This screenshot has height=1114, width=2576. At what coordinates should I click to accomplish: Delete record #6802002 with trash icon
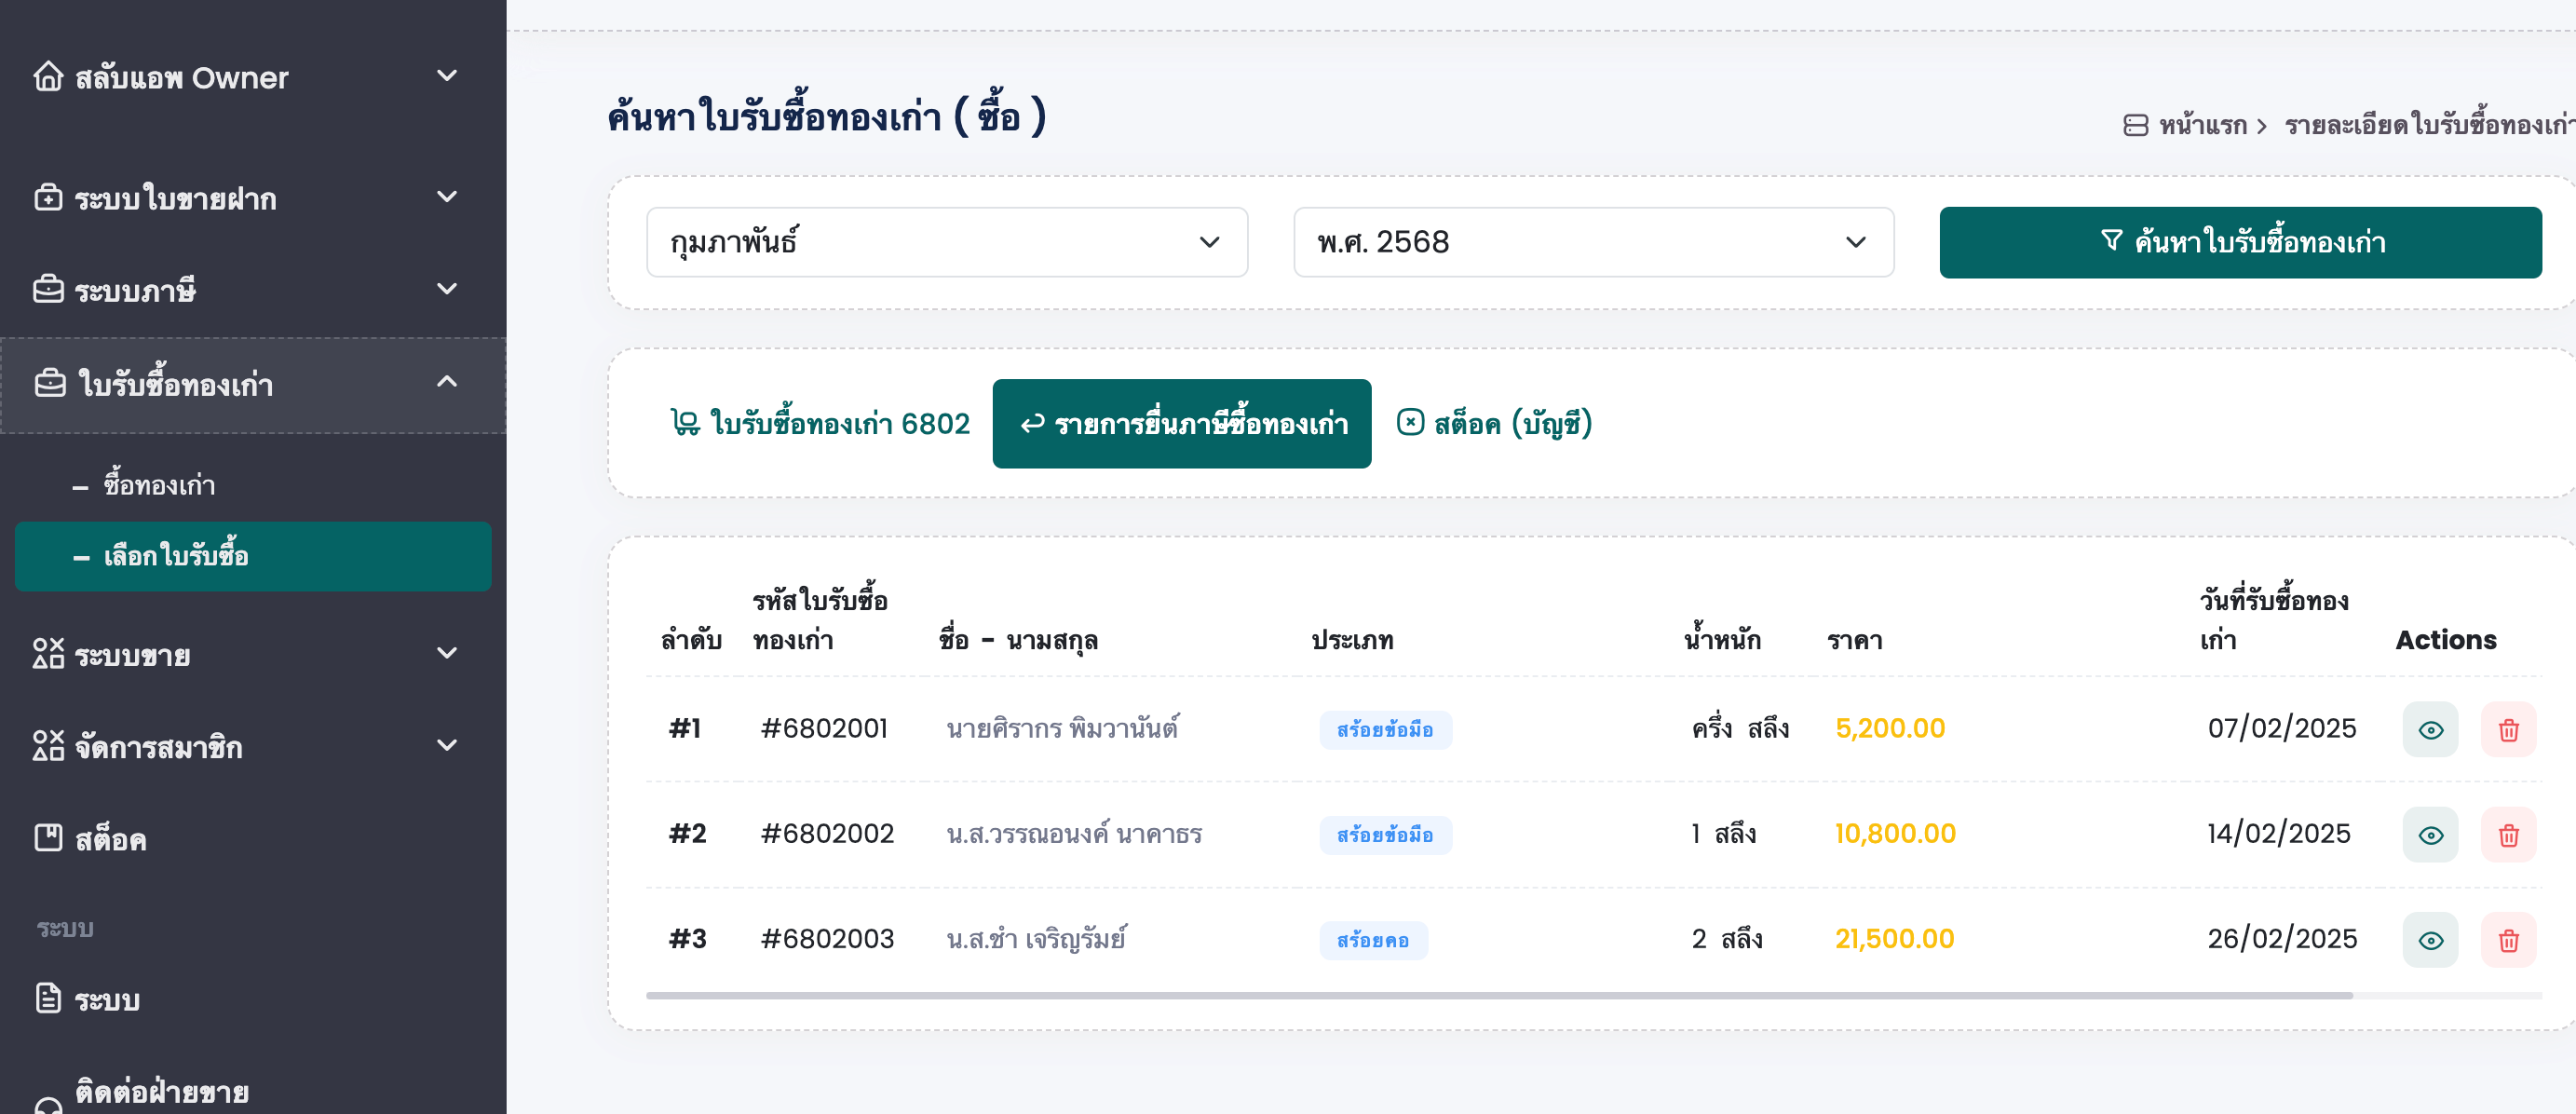pyautogui.click(x=2509, y=834)
